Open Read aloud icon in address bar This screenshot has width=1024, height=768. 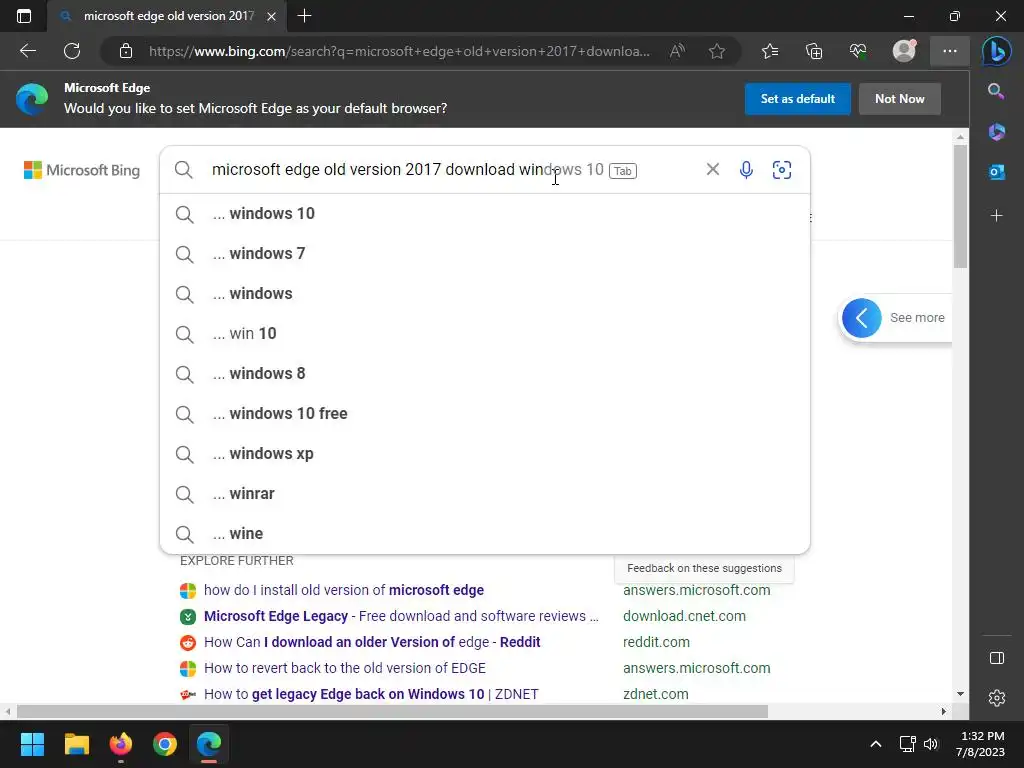(x=677, y=51)
